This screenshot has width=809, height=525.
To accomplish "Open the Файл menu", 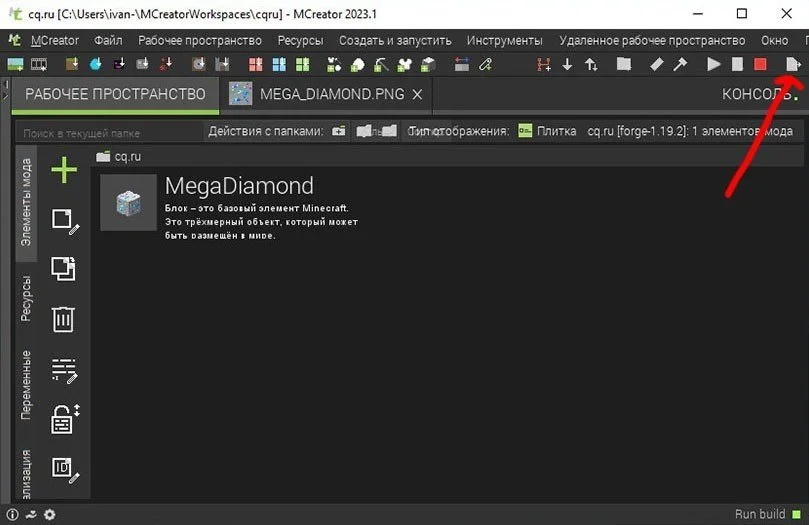I will [108, 40].
